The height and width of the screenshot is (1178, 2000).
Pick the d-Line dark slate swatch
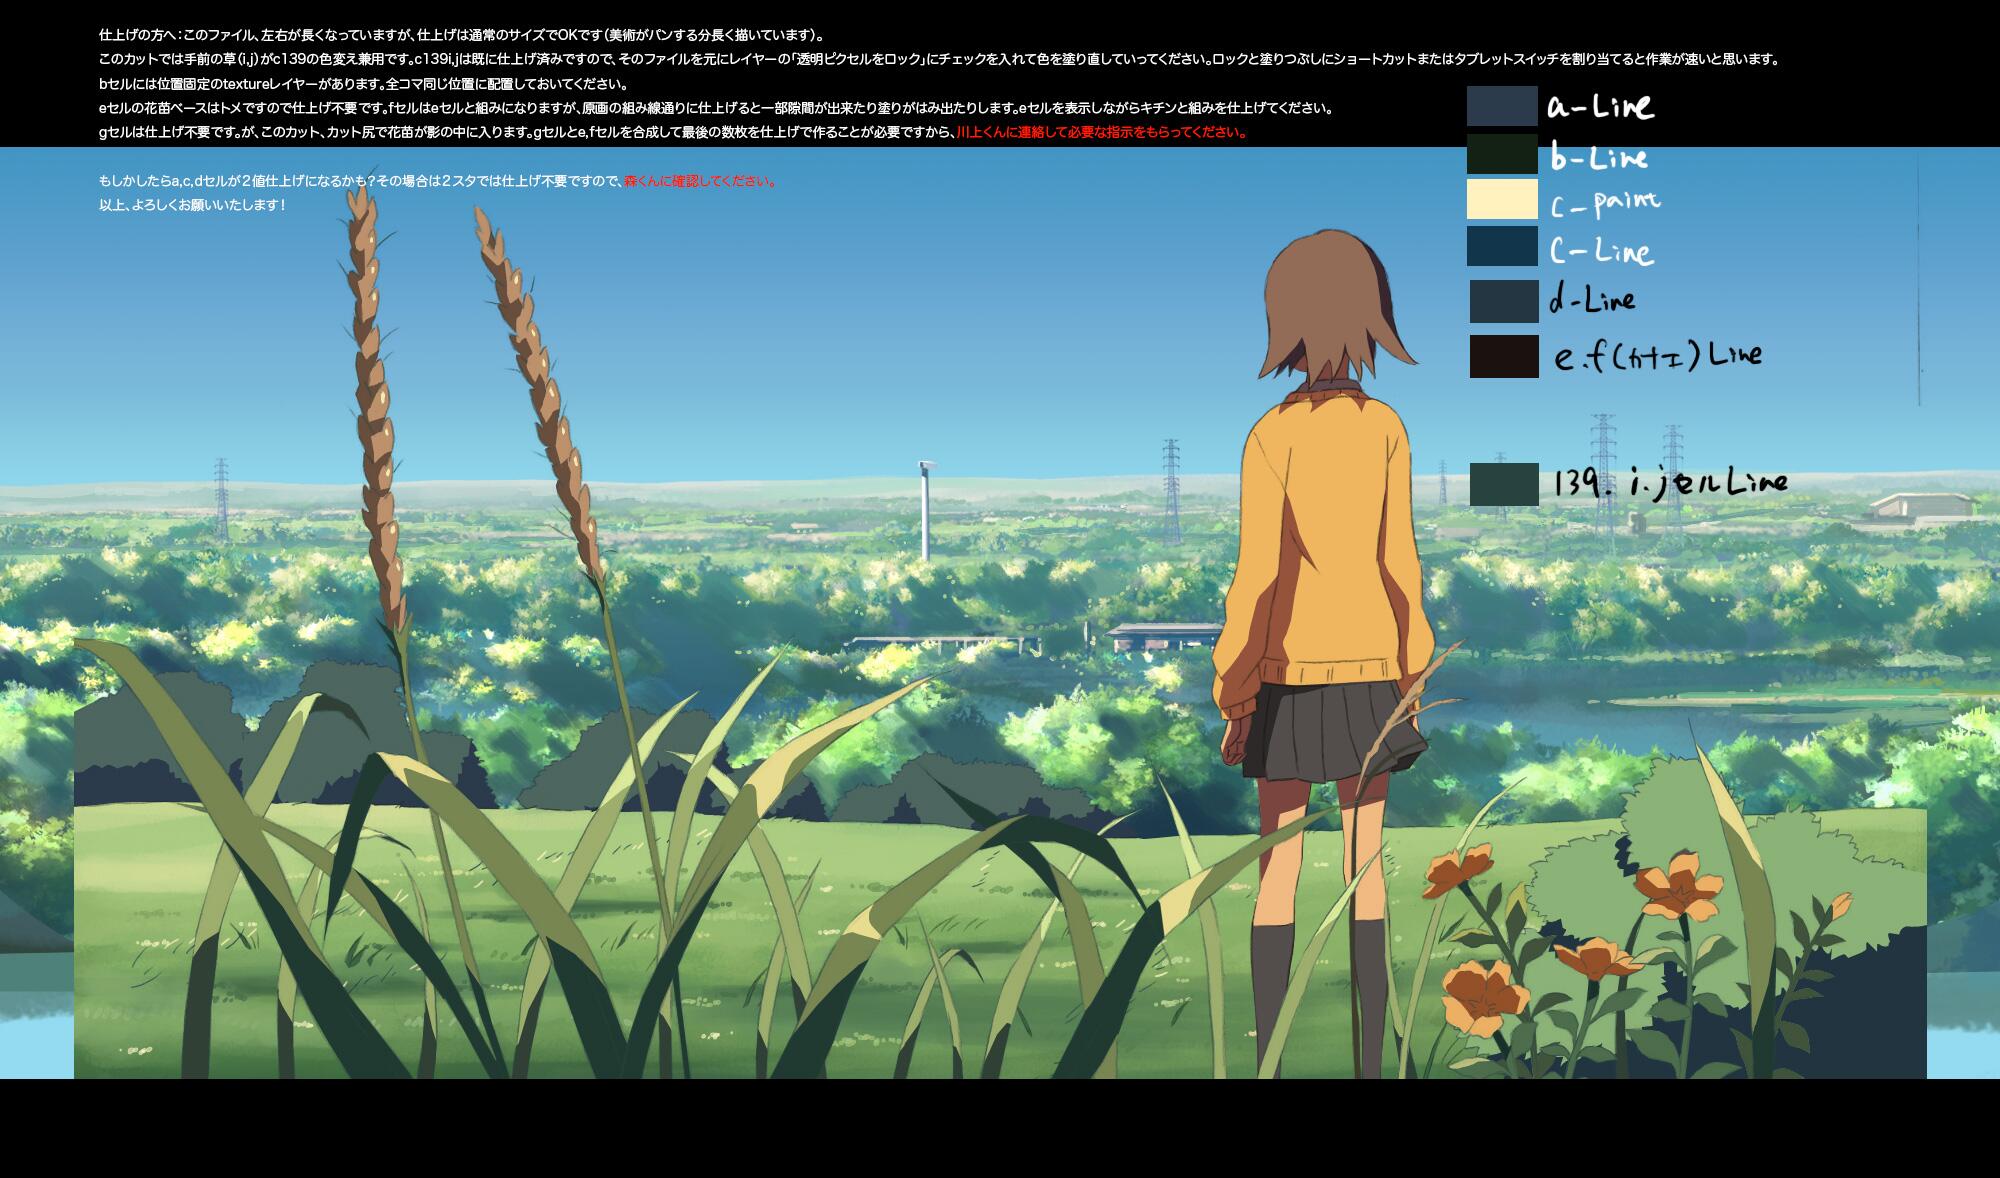[1504, 301]
